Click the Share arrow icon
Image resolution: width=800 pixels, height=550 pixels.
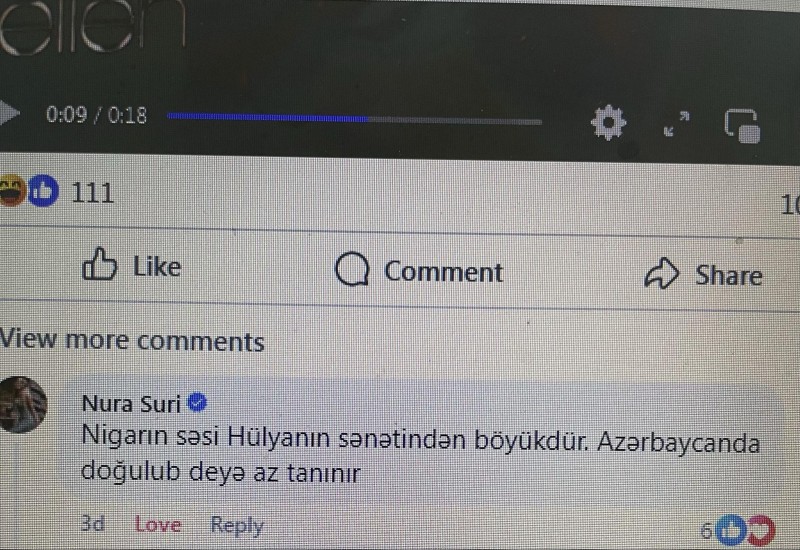[x=662, y=273]
